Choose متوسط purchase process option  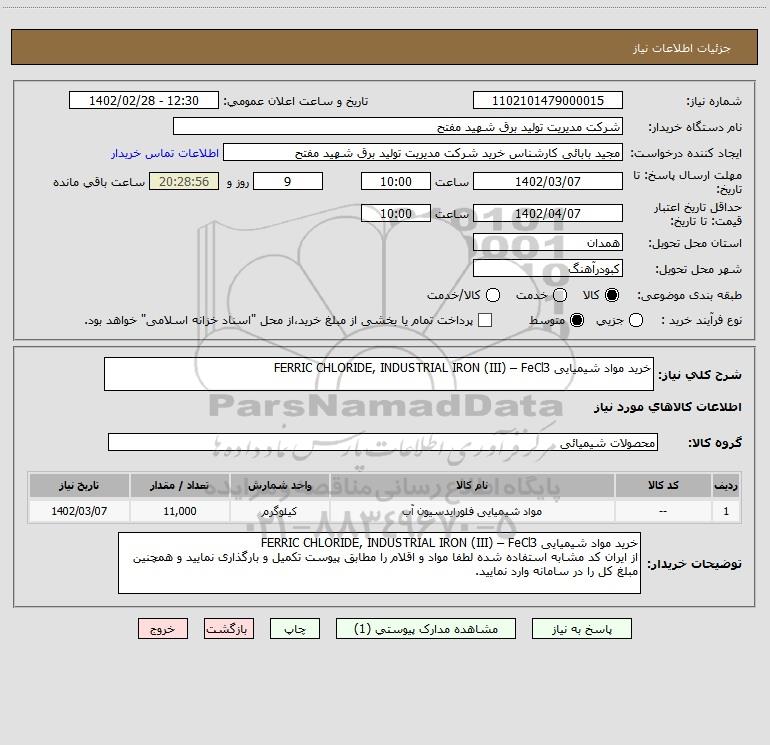[577, 320]
